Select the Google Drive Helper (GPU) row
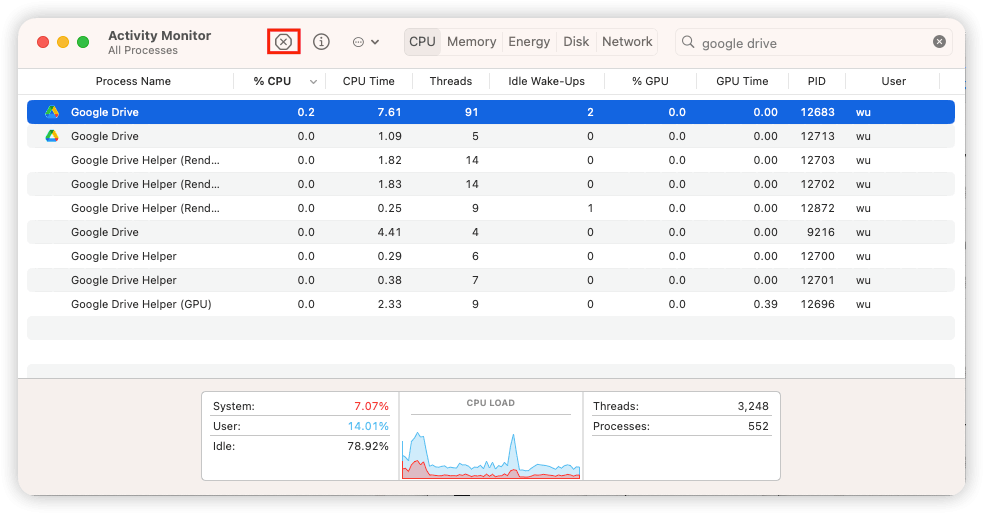The height and width of the screenshot is (514, 984). coord(491,304)
